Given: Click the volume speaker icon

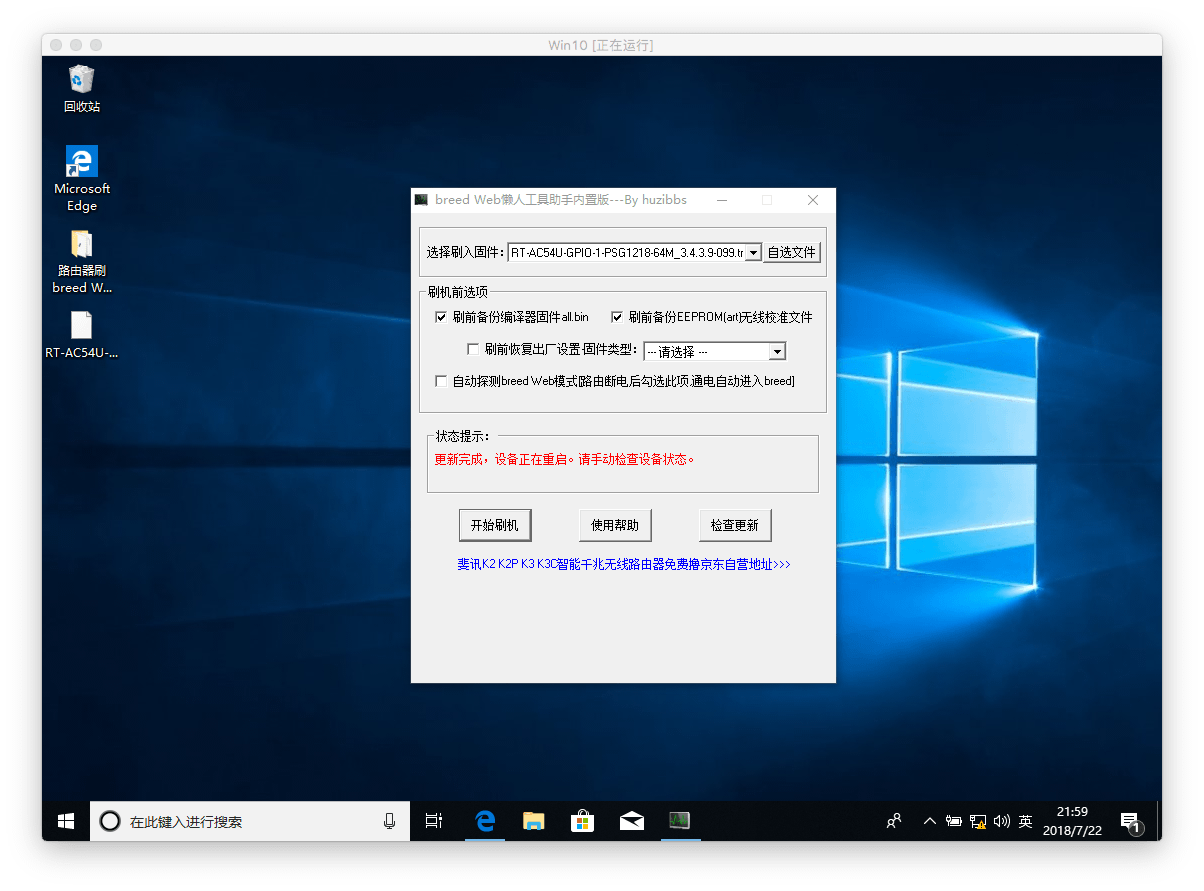Looking at the screenshot, I should coord(1001,821).
